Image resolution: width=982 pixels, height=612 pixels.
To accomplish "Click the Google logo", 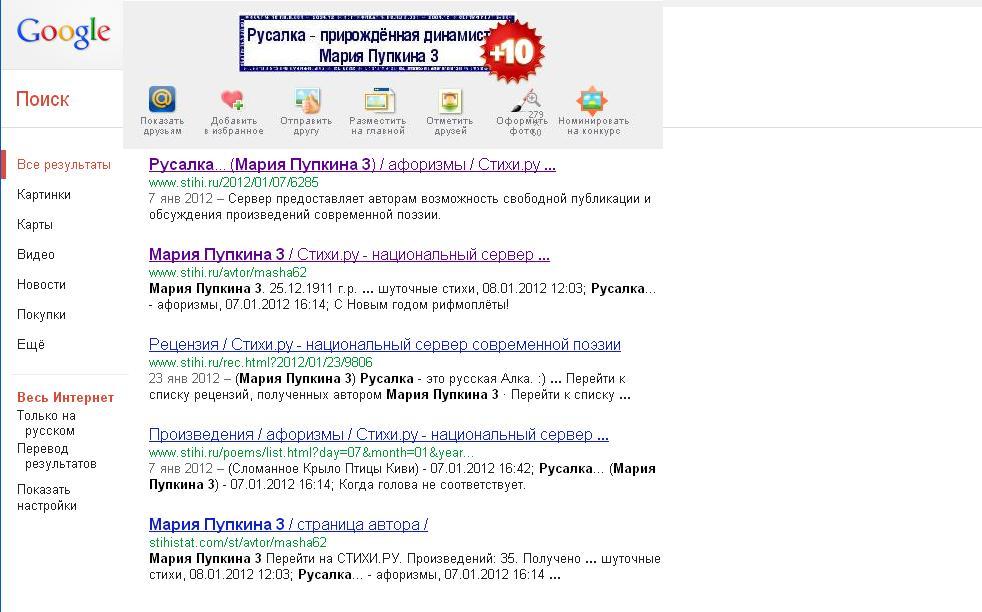I will coord(63,32).
